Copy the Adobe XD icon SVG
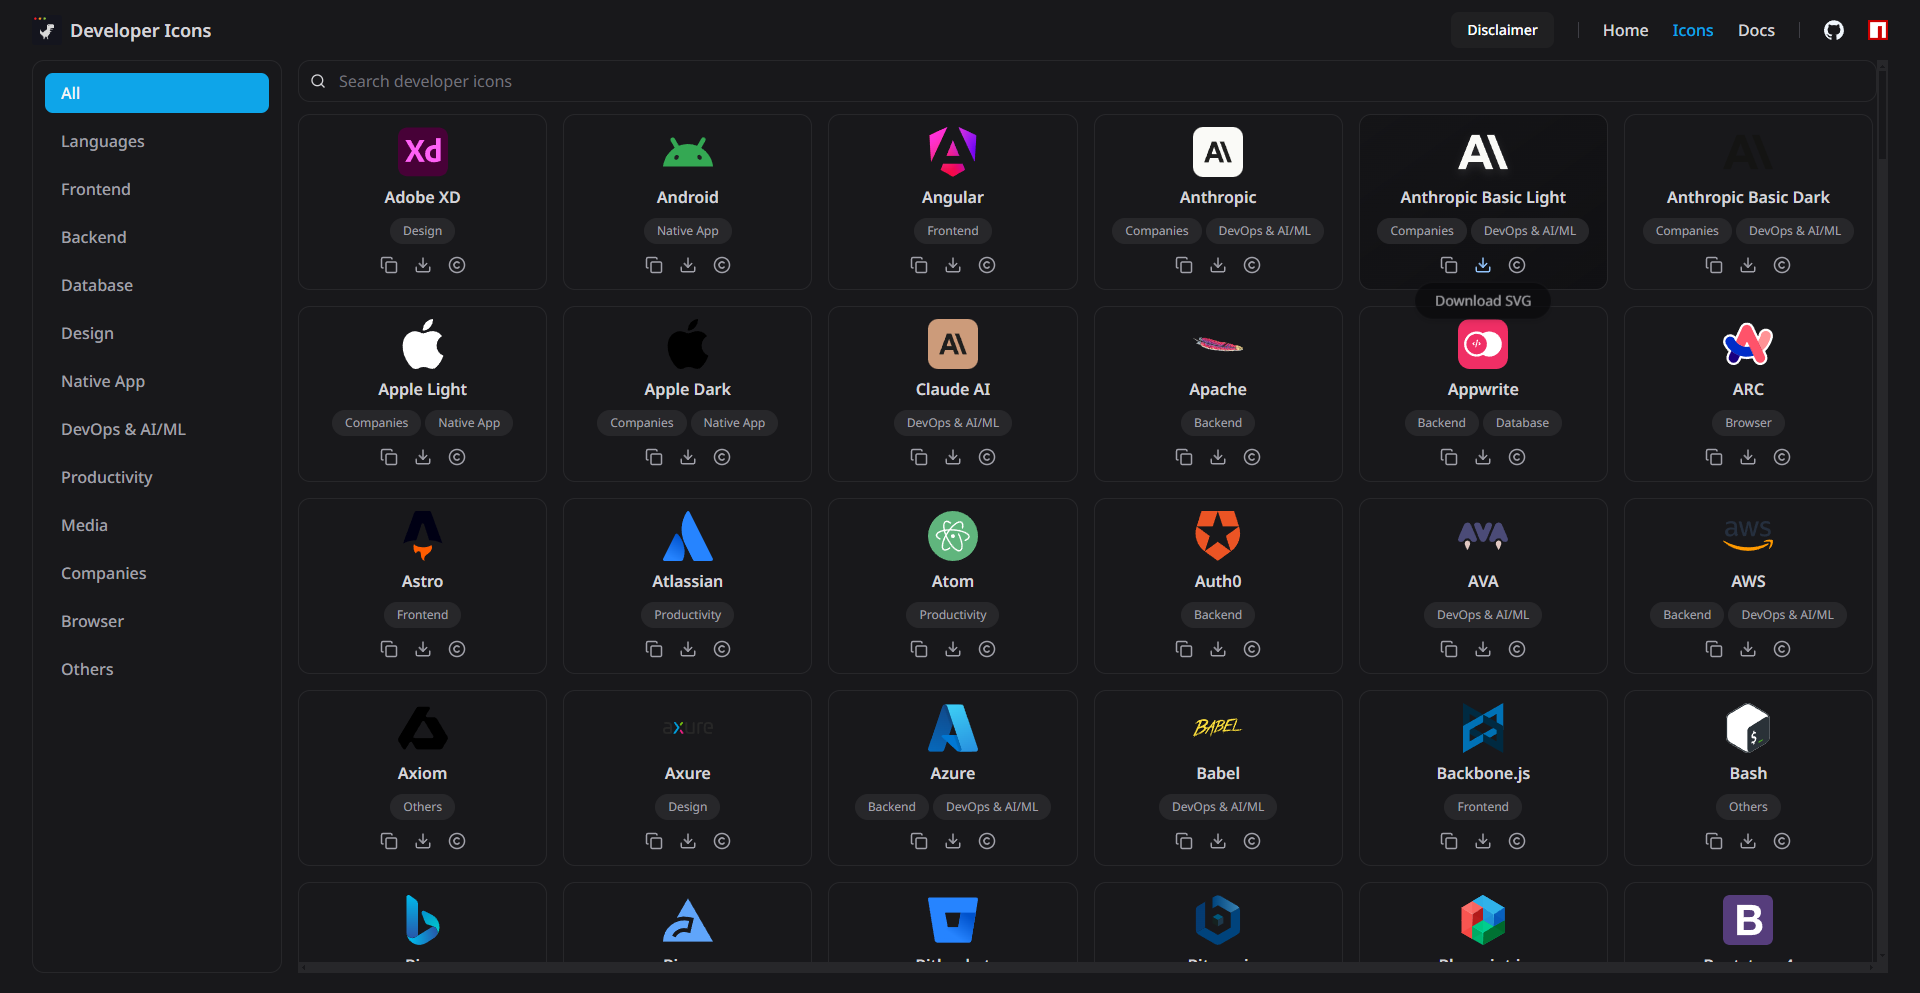This screenshot has width=1920, height=993. (389, 265)
